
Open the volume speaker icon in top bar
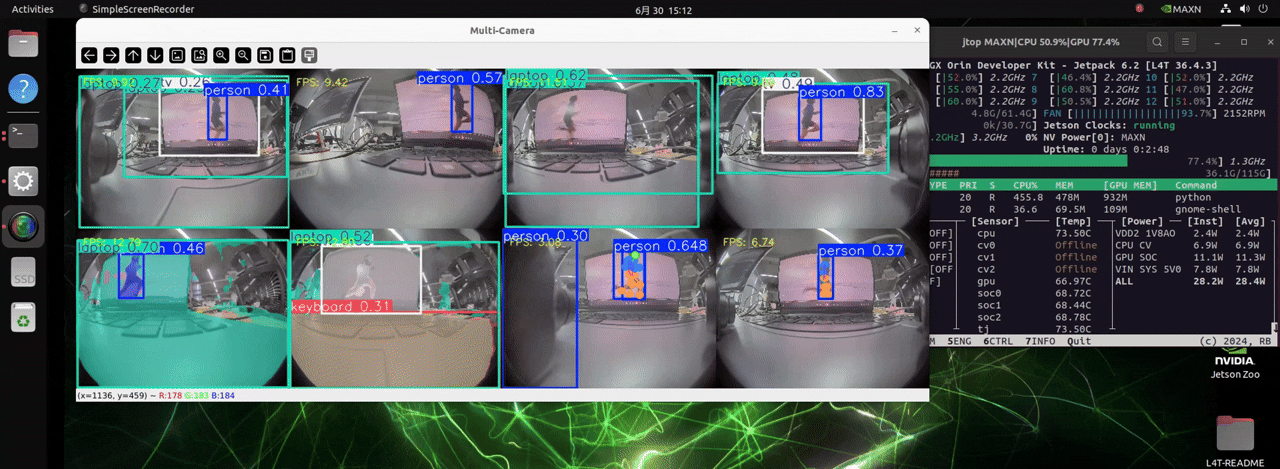click(x=1245, y=9)
